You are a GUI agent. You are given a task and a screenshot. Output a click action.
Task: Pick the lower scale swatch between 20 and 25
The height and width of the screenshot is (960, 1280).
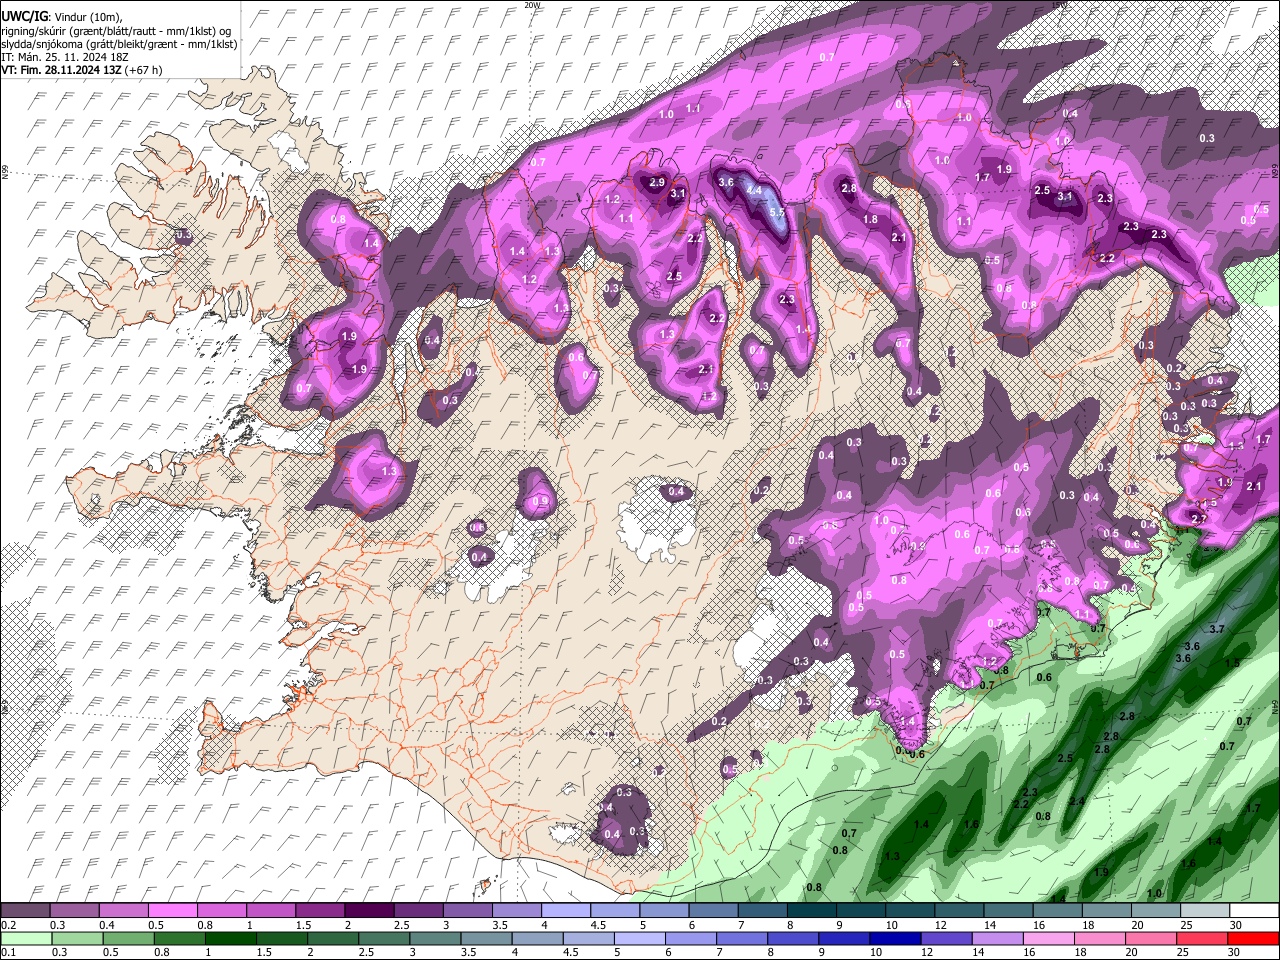pyautogui.click(x=1150, y=938)
